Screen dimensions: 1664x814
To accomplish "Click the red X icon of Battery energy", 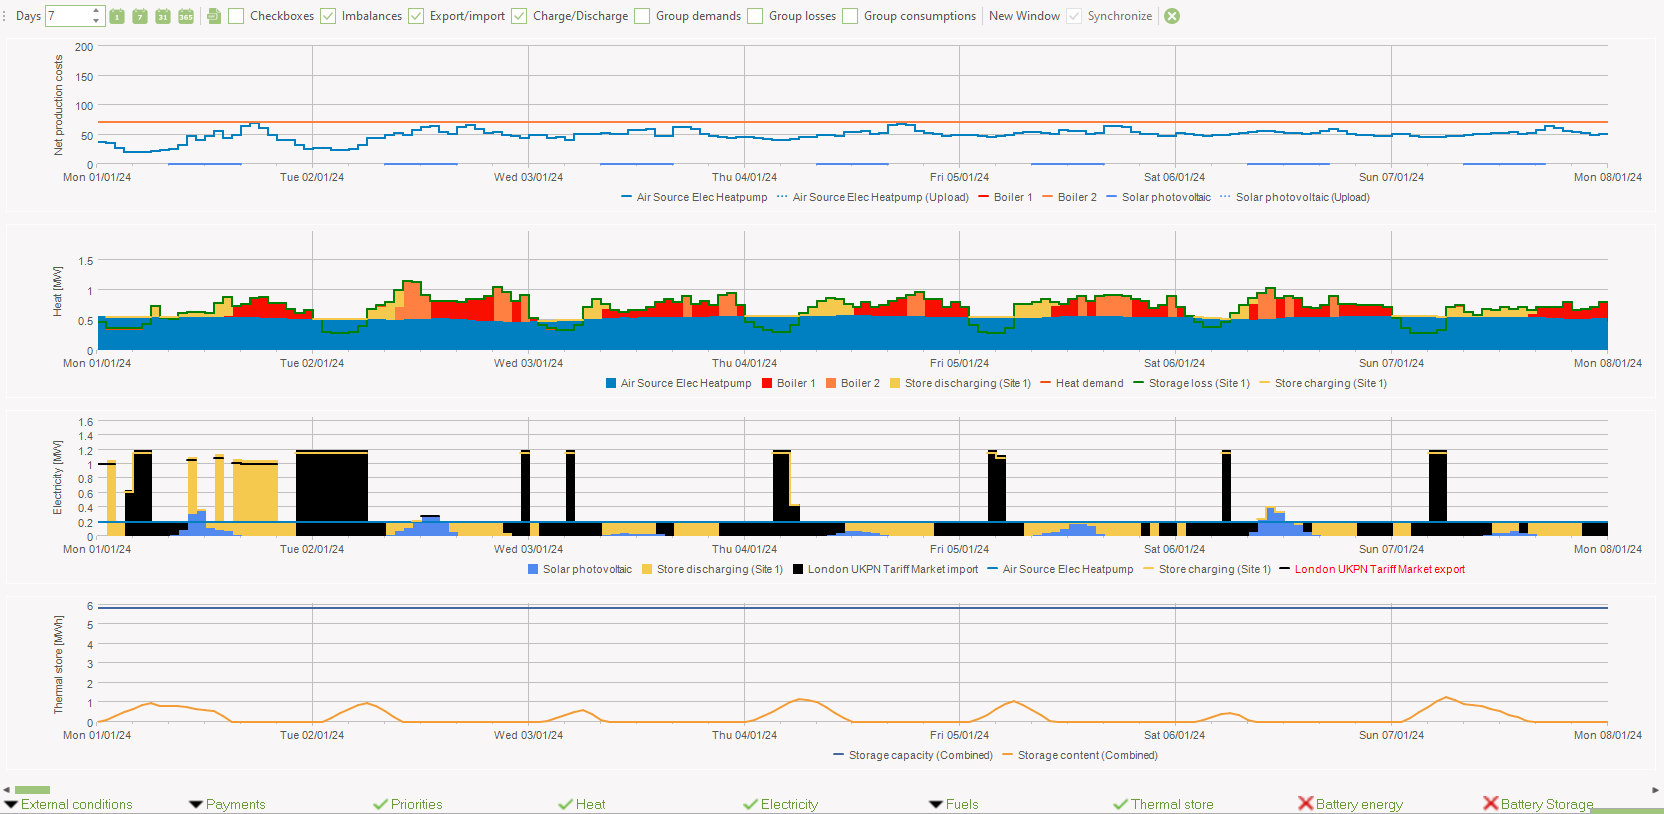I will click(1305, 803).
